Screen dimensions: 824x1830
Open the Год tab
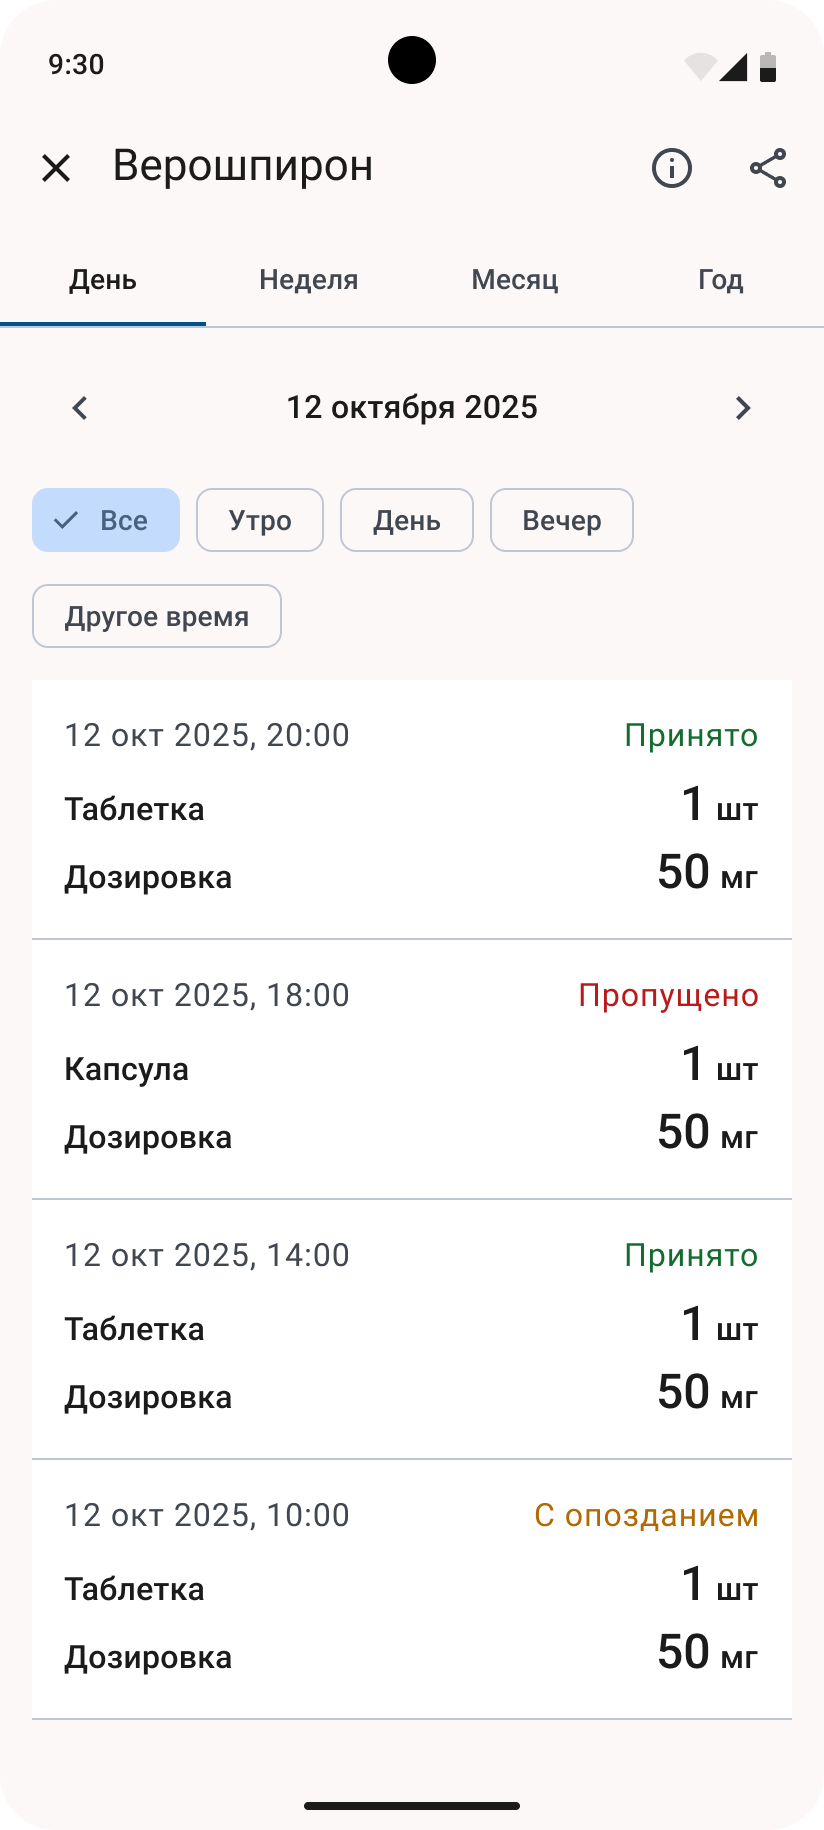coord(720,280)
